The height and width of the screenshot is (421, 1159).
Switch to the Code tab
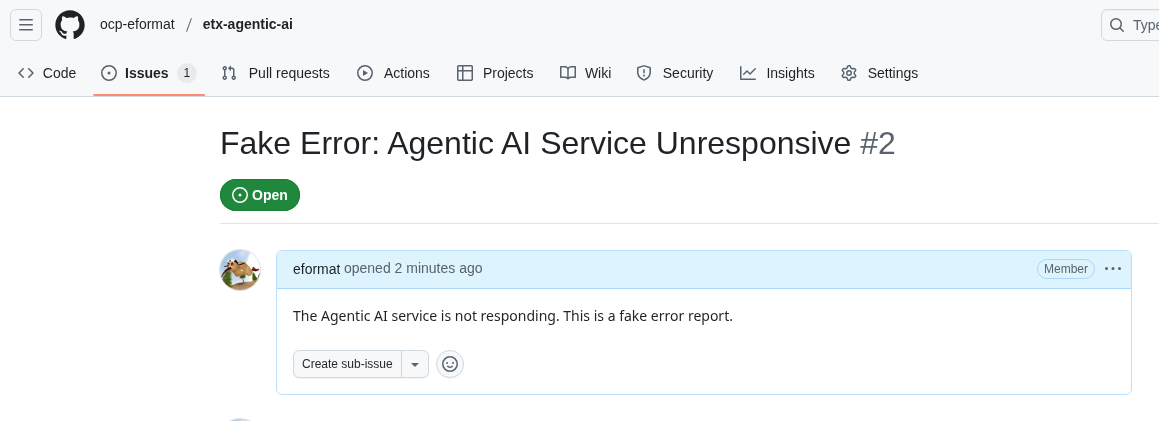[x=47, y=73]
